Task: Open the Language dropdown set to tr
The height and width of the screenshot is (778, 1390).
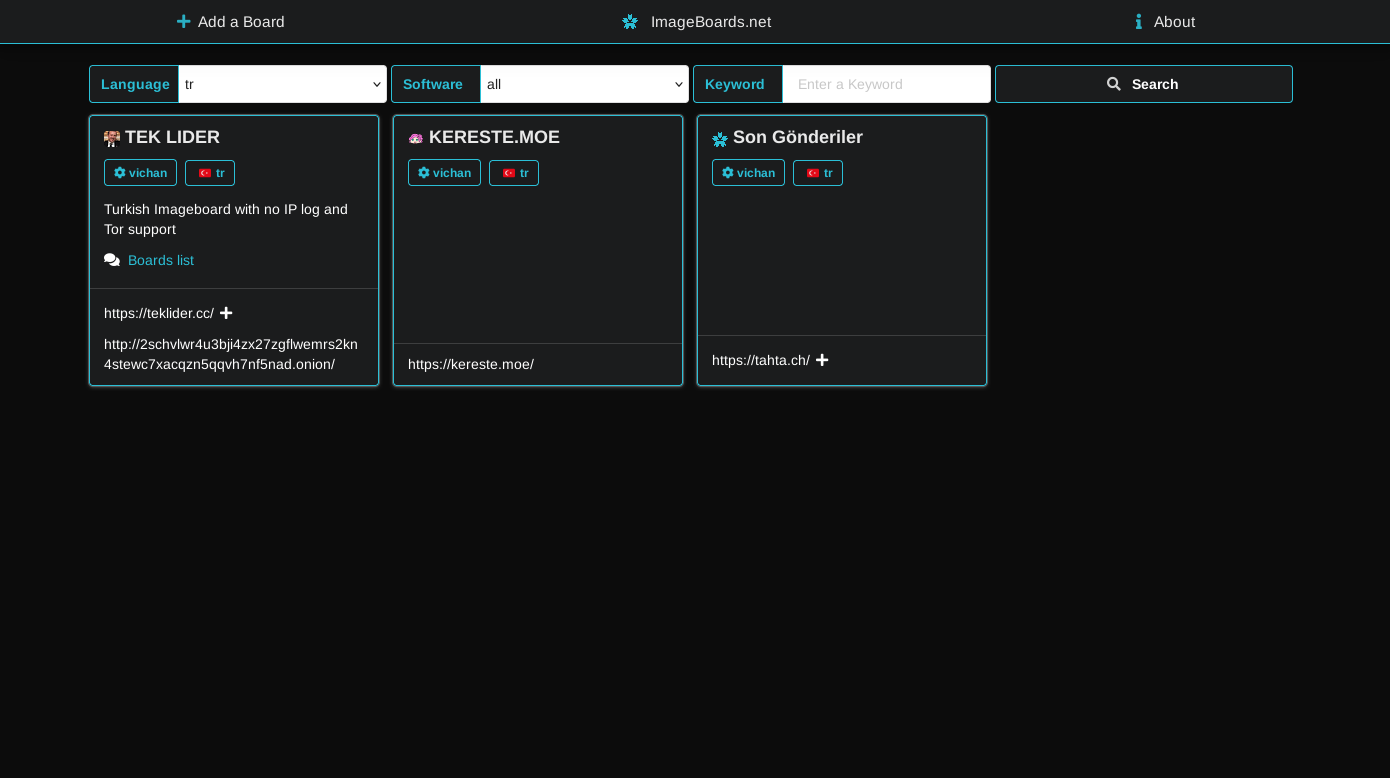Action: coord(282,84)
